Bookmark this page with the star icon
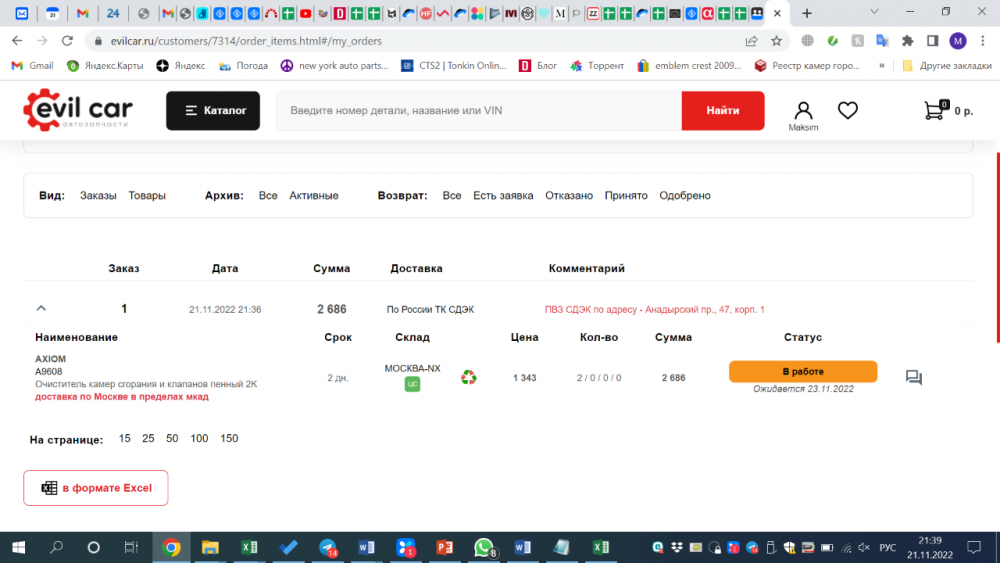This screenshot has height=563, width=1000. (776, 41)
